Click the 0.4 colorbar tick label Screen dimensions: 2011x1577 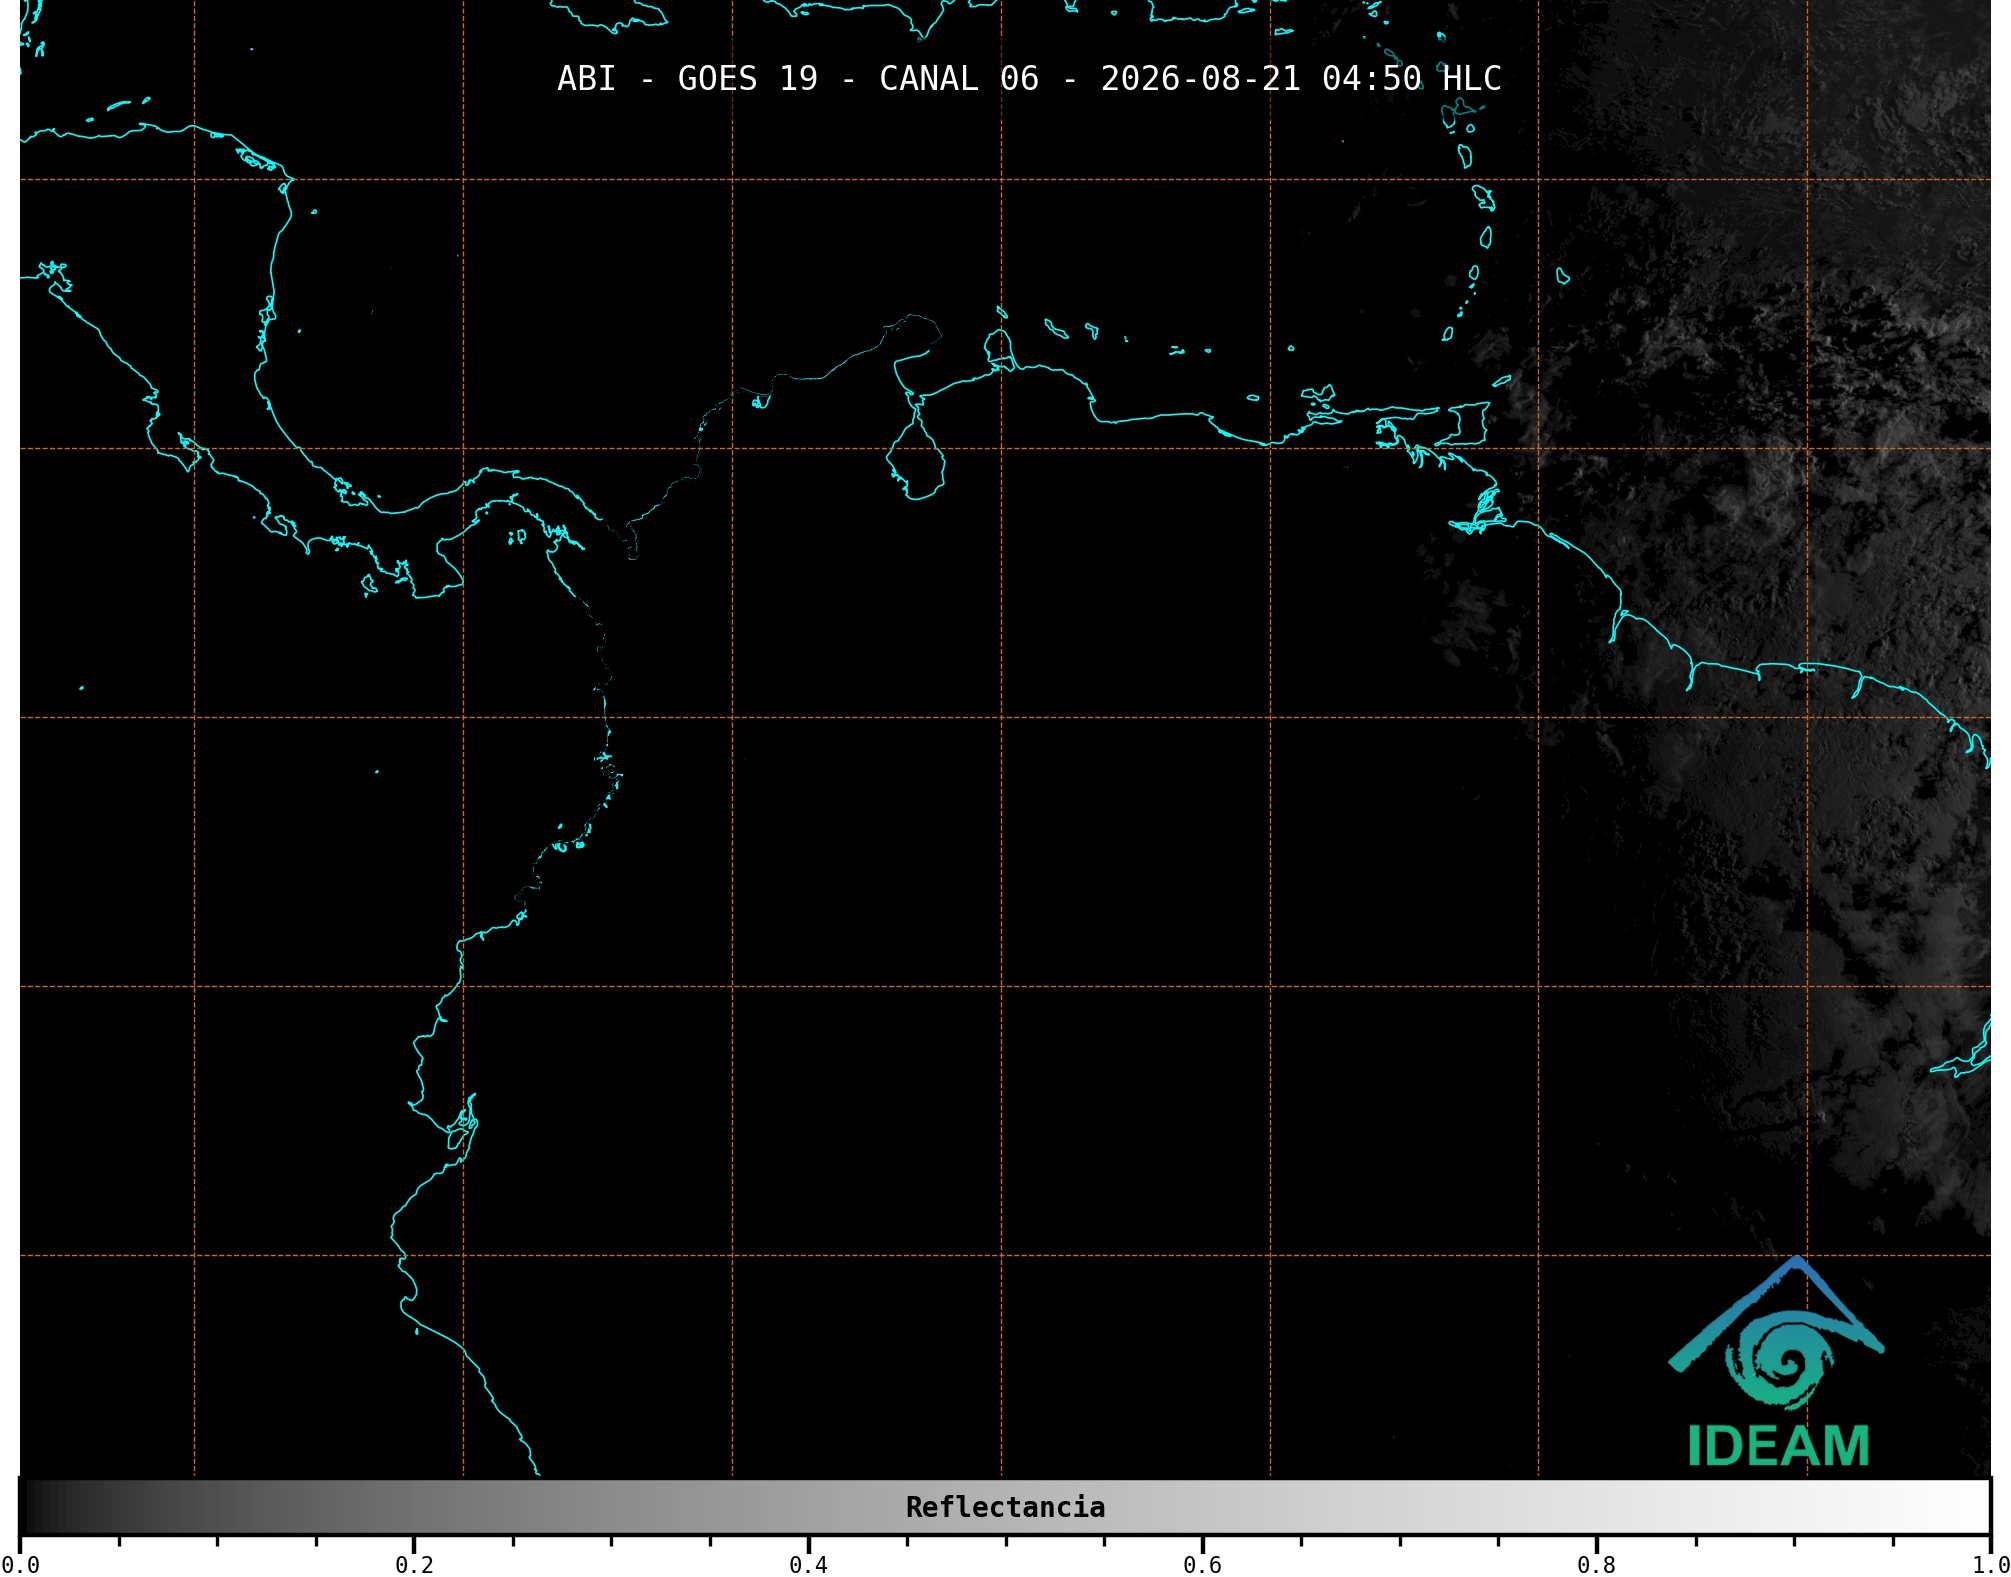pyautogui.click(x=808, y=1564)
